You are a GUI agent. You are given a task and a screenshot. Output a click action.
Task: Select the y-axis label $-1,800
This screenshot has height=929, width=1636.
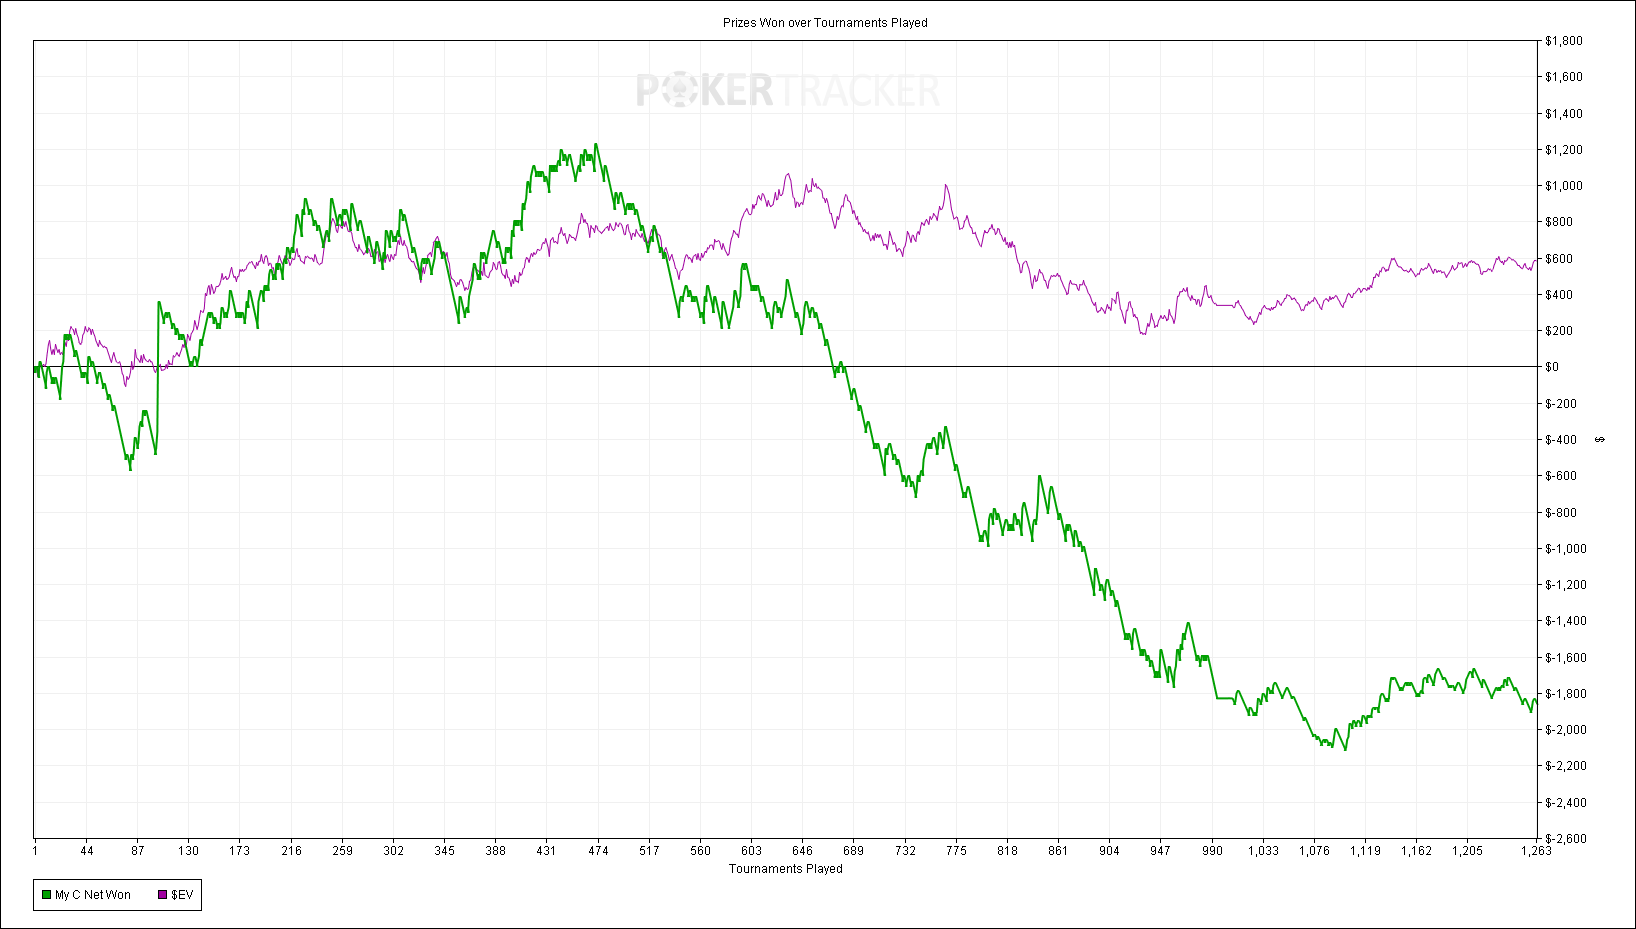1566,694
